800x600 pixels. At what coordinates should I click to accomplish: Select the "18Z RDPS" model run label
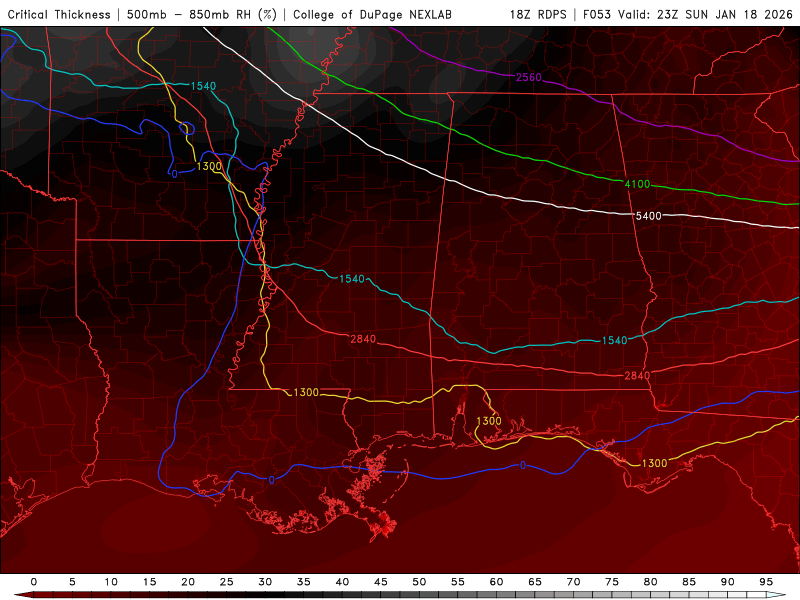538,14
